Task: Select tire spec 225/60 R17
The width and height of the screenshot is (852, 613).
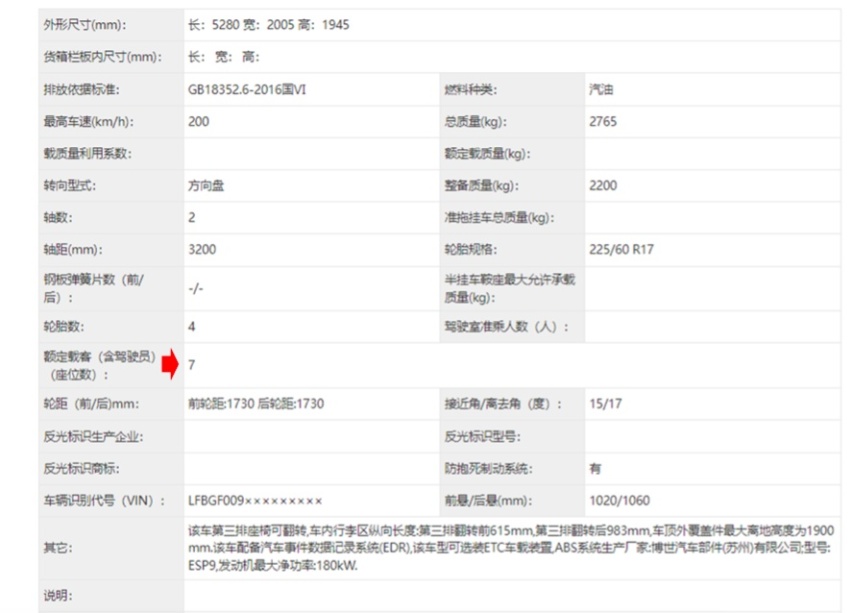Action: (621, 250)
